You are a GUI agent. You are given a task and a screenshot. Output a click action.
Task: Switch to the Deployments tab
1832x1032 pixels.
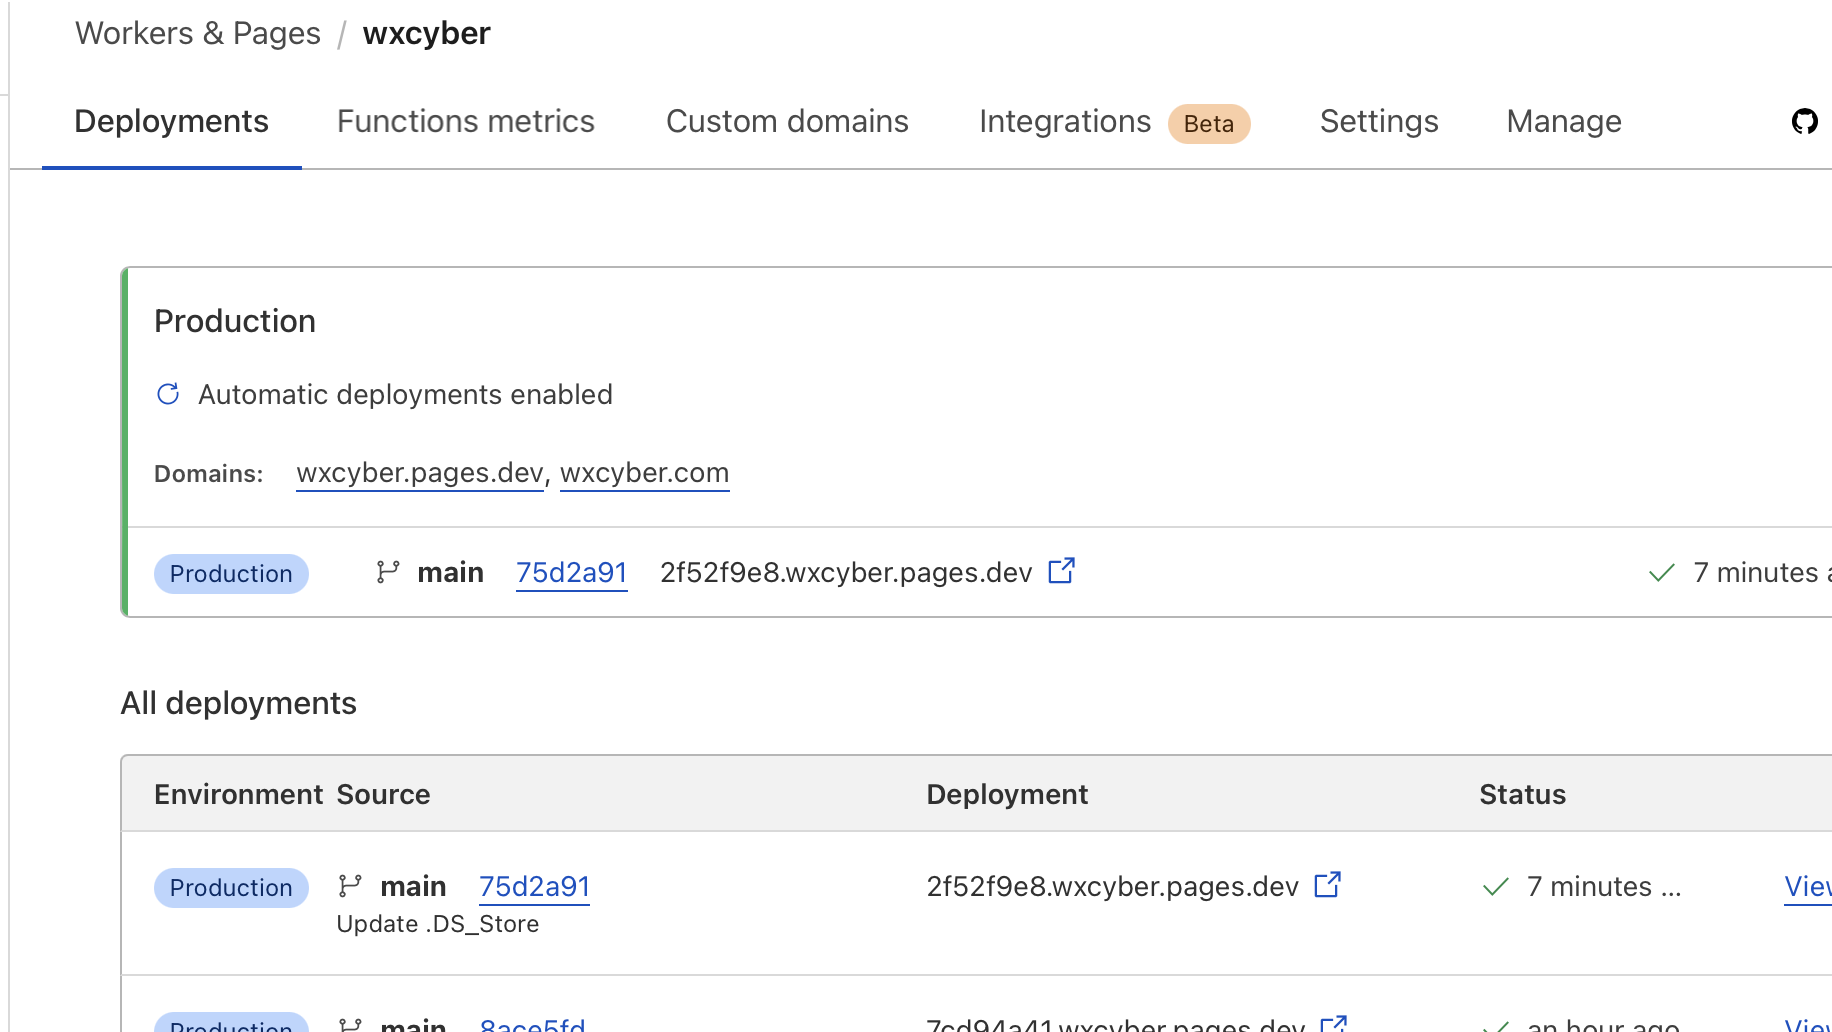(x=171, y=122)
